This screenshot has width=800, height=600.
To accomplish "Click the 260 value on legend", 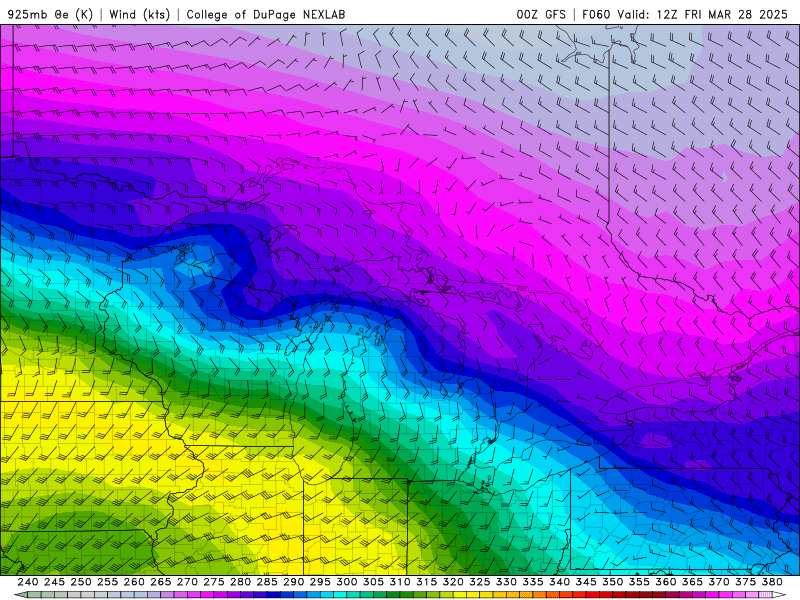I will [134, 582].
